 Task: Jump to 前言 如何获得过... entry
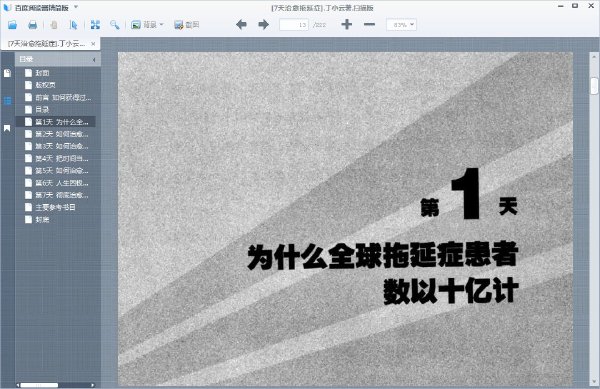coord(63,98)
